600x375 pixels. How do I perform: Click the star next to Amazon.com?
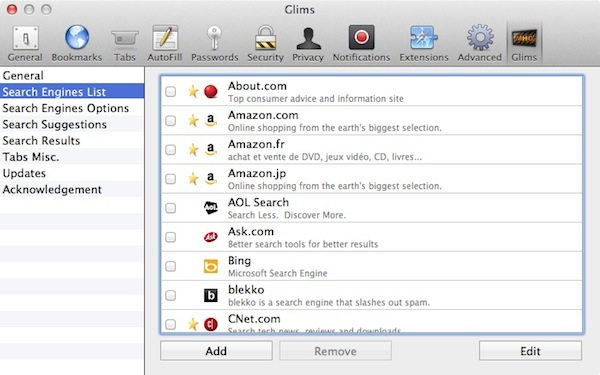tap(193, 121)
